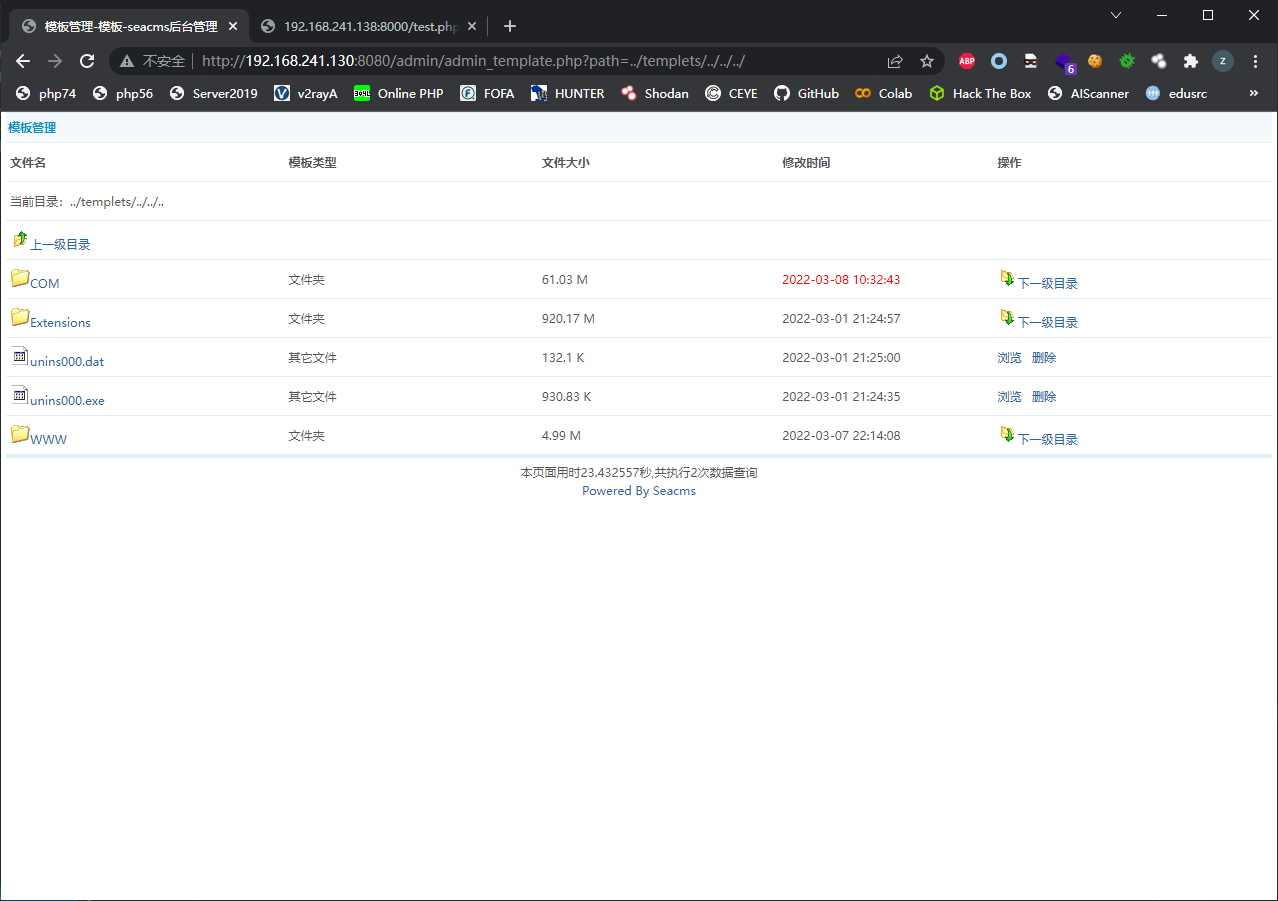Screen dimensions: 1278x901
Task: Click the unins000.exe file name
Action: pos(67,400)
